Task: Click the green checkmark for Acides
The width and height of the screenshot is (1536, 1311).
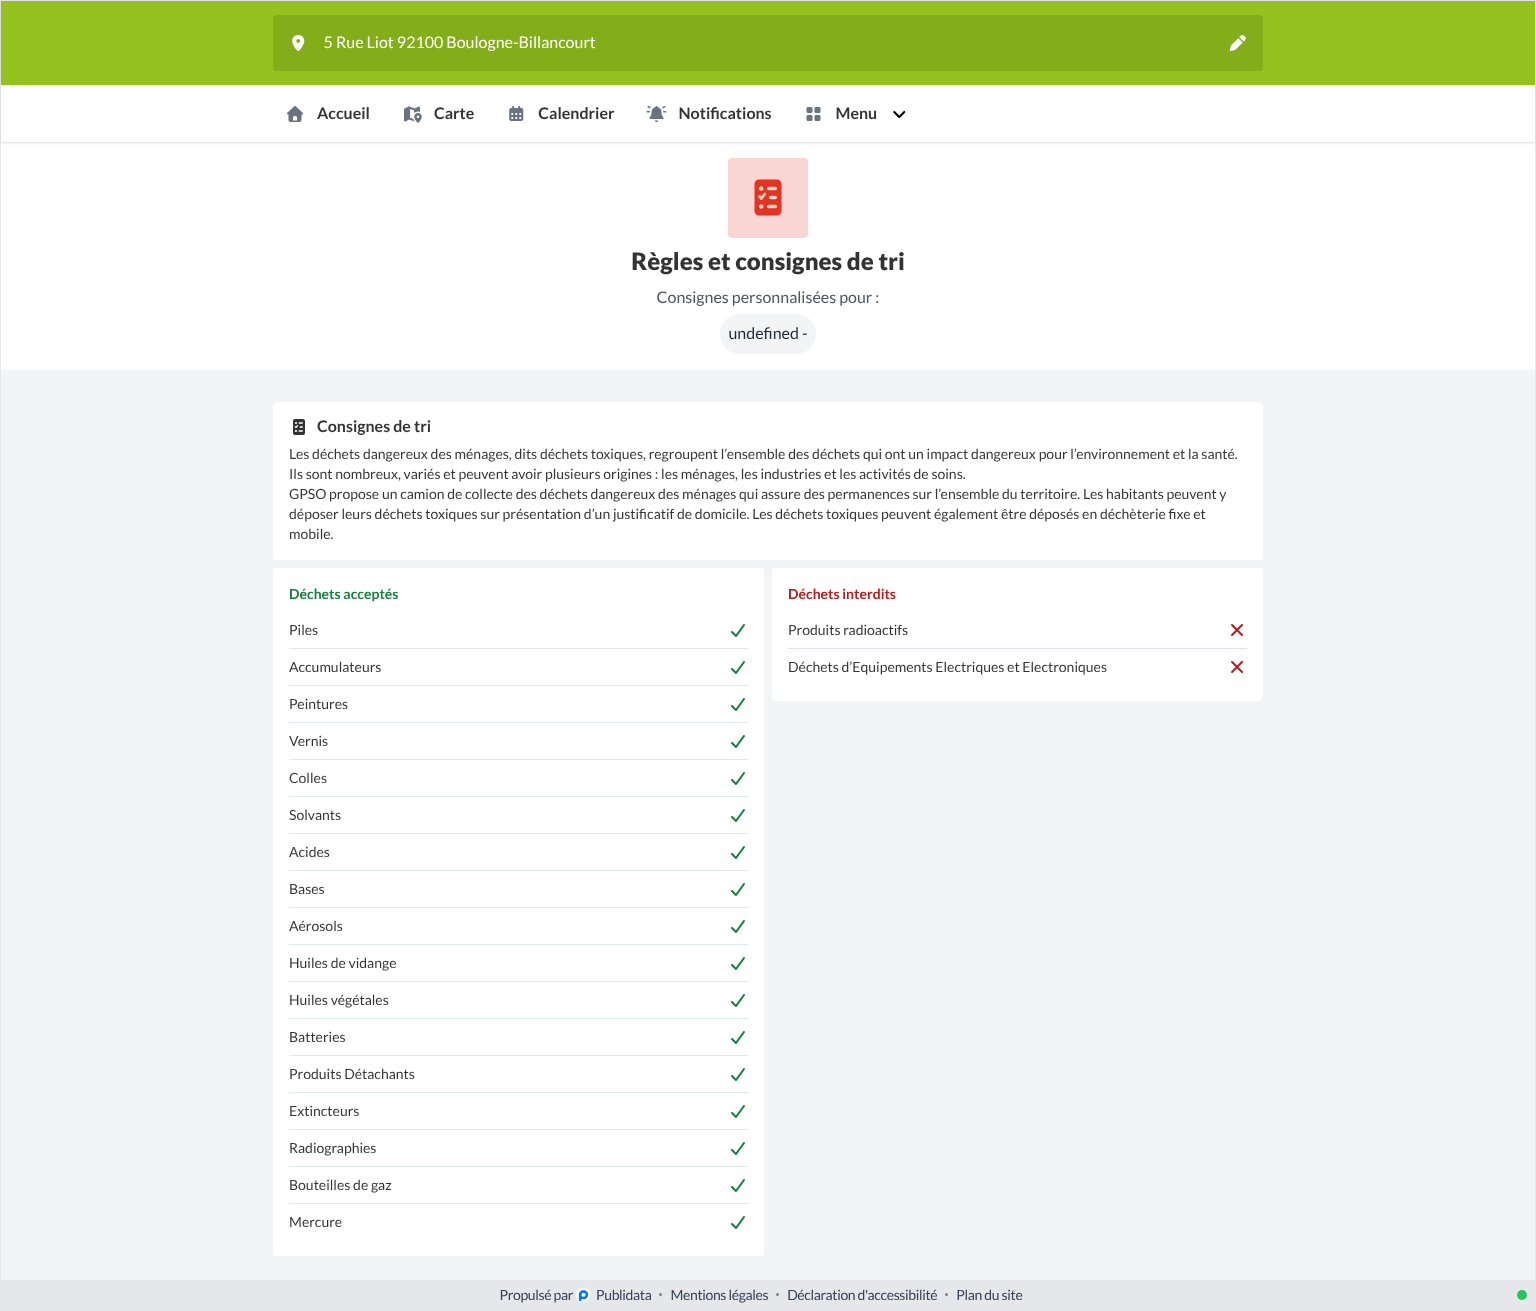Action: point(738,852)
